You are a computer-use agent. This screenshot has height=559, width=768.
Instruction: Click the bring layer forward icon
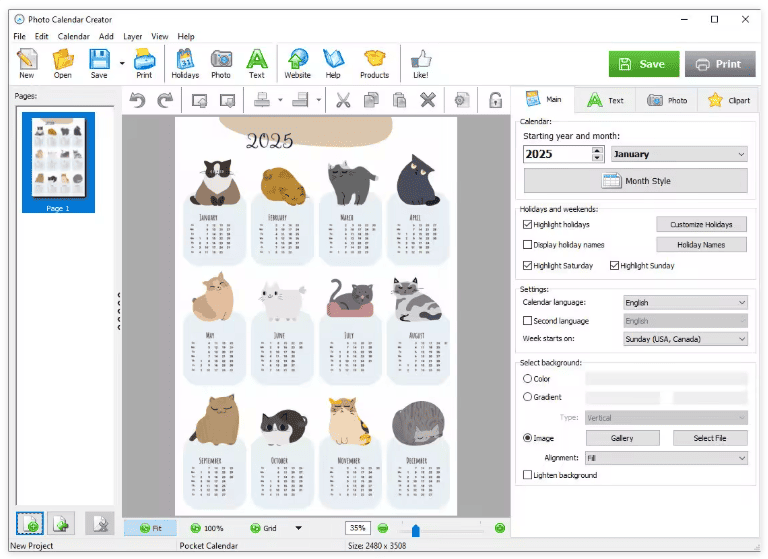point(199,100)
